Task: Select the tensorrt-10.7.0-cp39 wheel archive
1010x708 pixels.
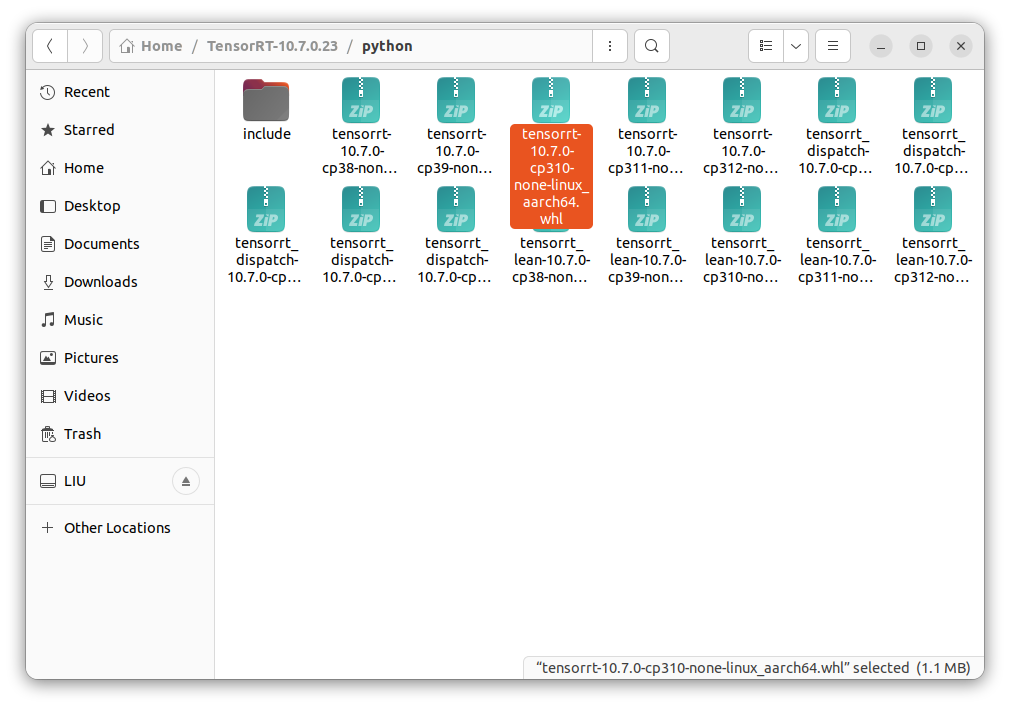Action: pos(455,100)
